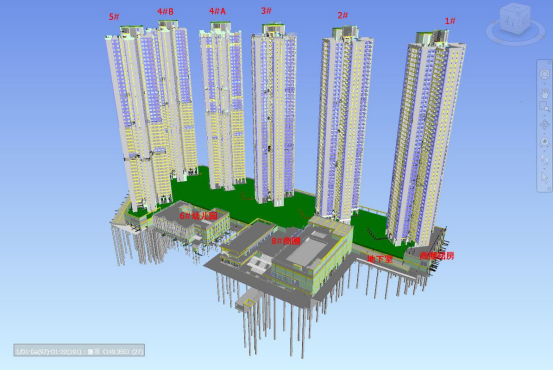
Task: Pick the Select arrow tool
Action: tap(544, 177)
